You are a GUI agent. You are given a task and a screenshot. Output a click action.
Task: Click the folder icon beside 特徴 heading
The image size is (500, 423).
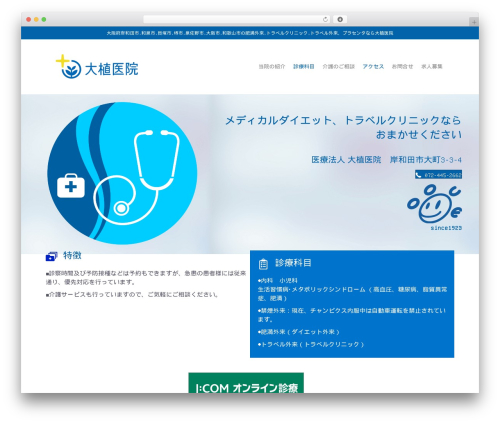tap(51, 256)
